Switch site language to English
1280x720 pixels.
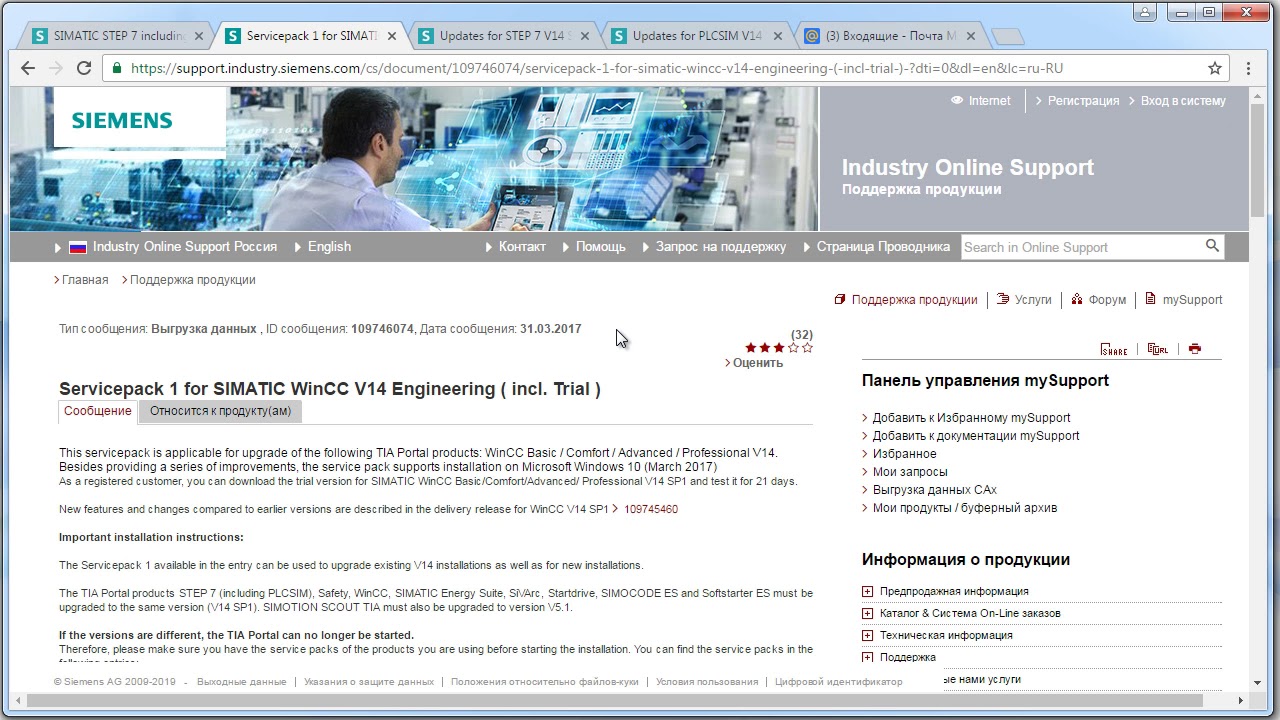(329, 247)
